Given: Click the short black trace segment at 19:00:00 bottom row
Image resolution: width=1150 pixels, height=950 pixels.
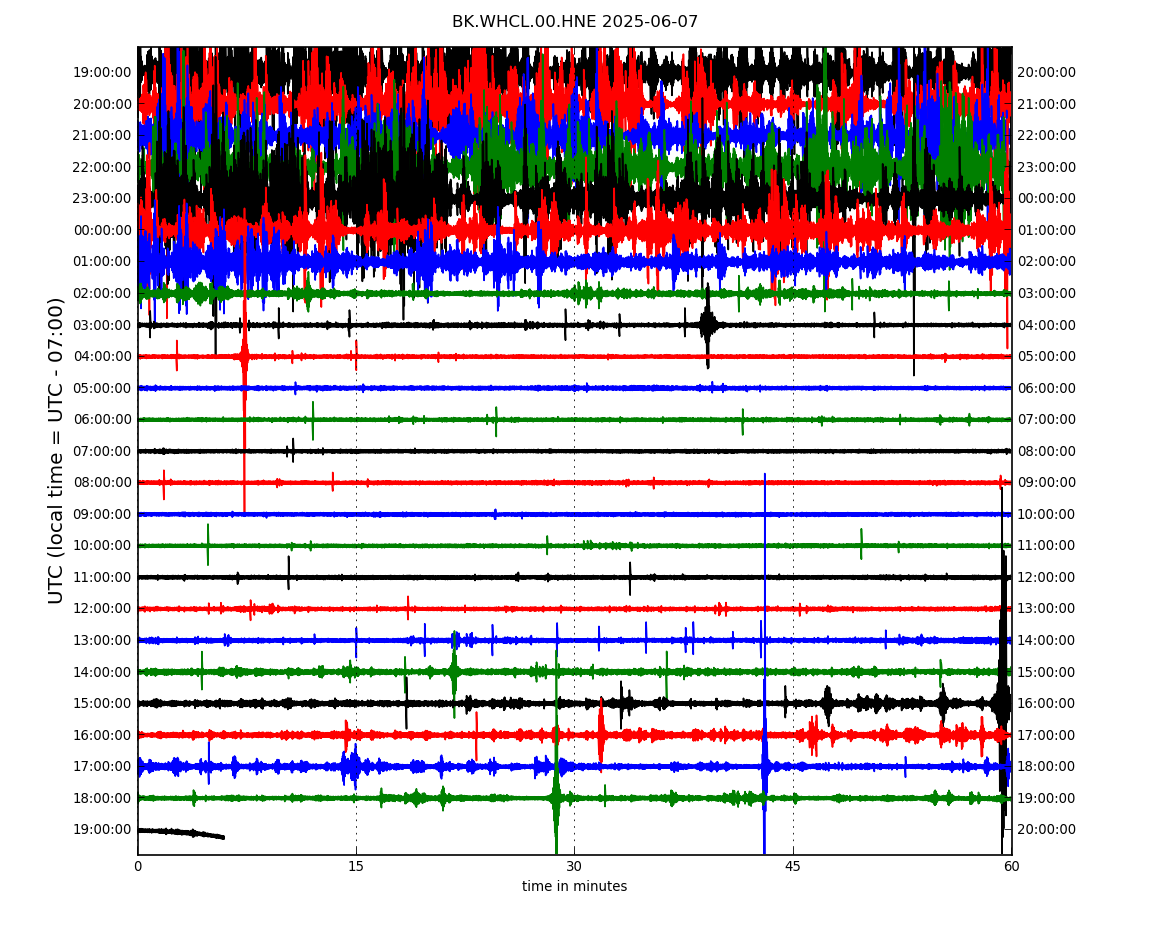Looking at the screenshot, I should 181,833.
